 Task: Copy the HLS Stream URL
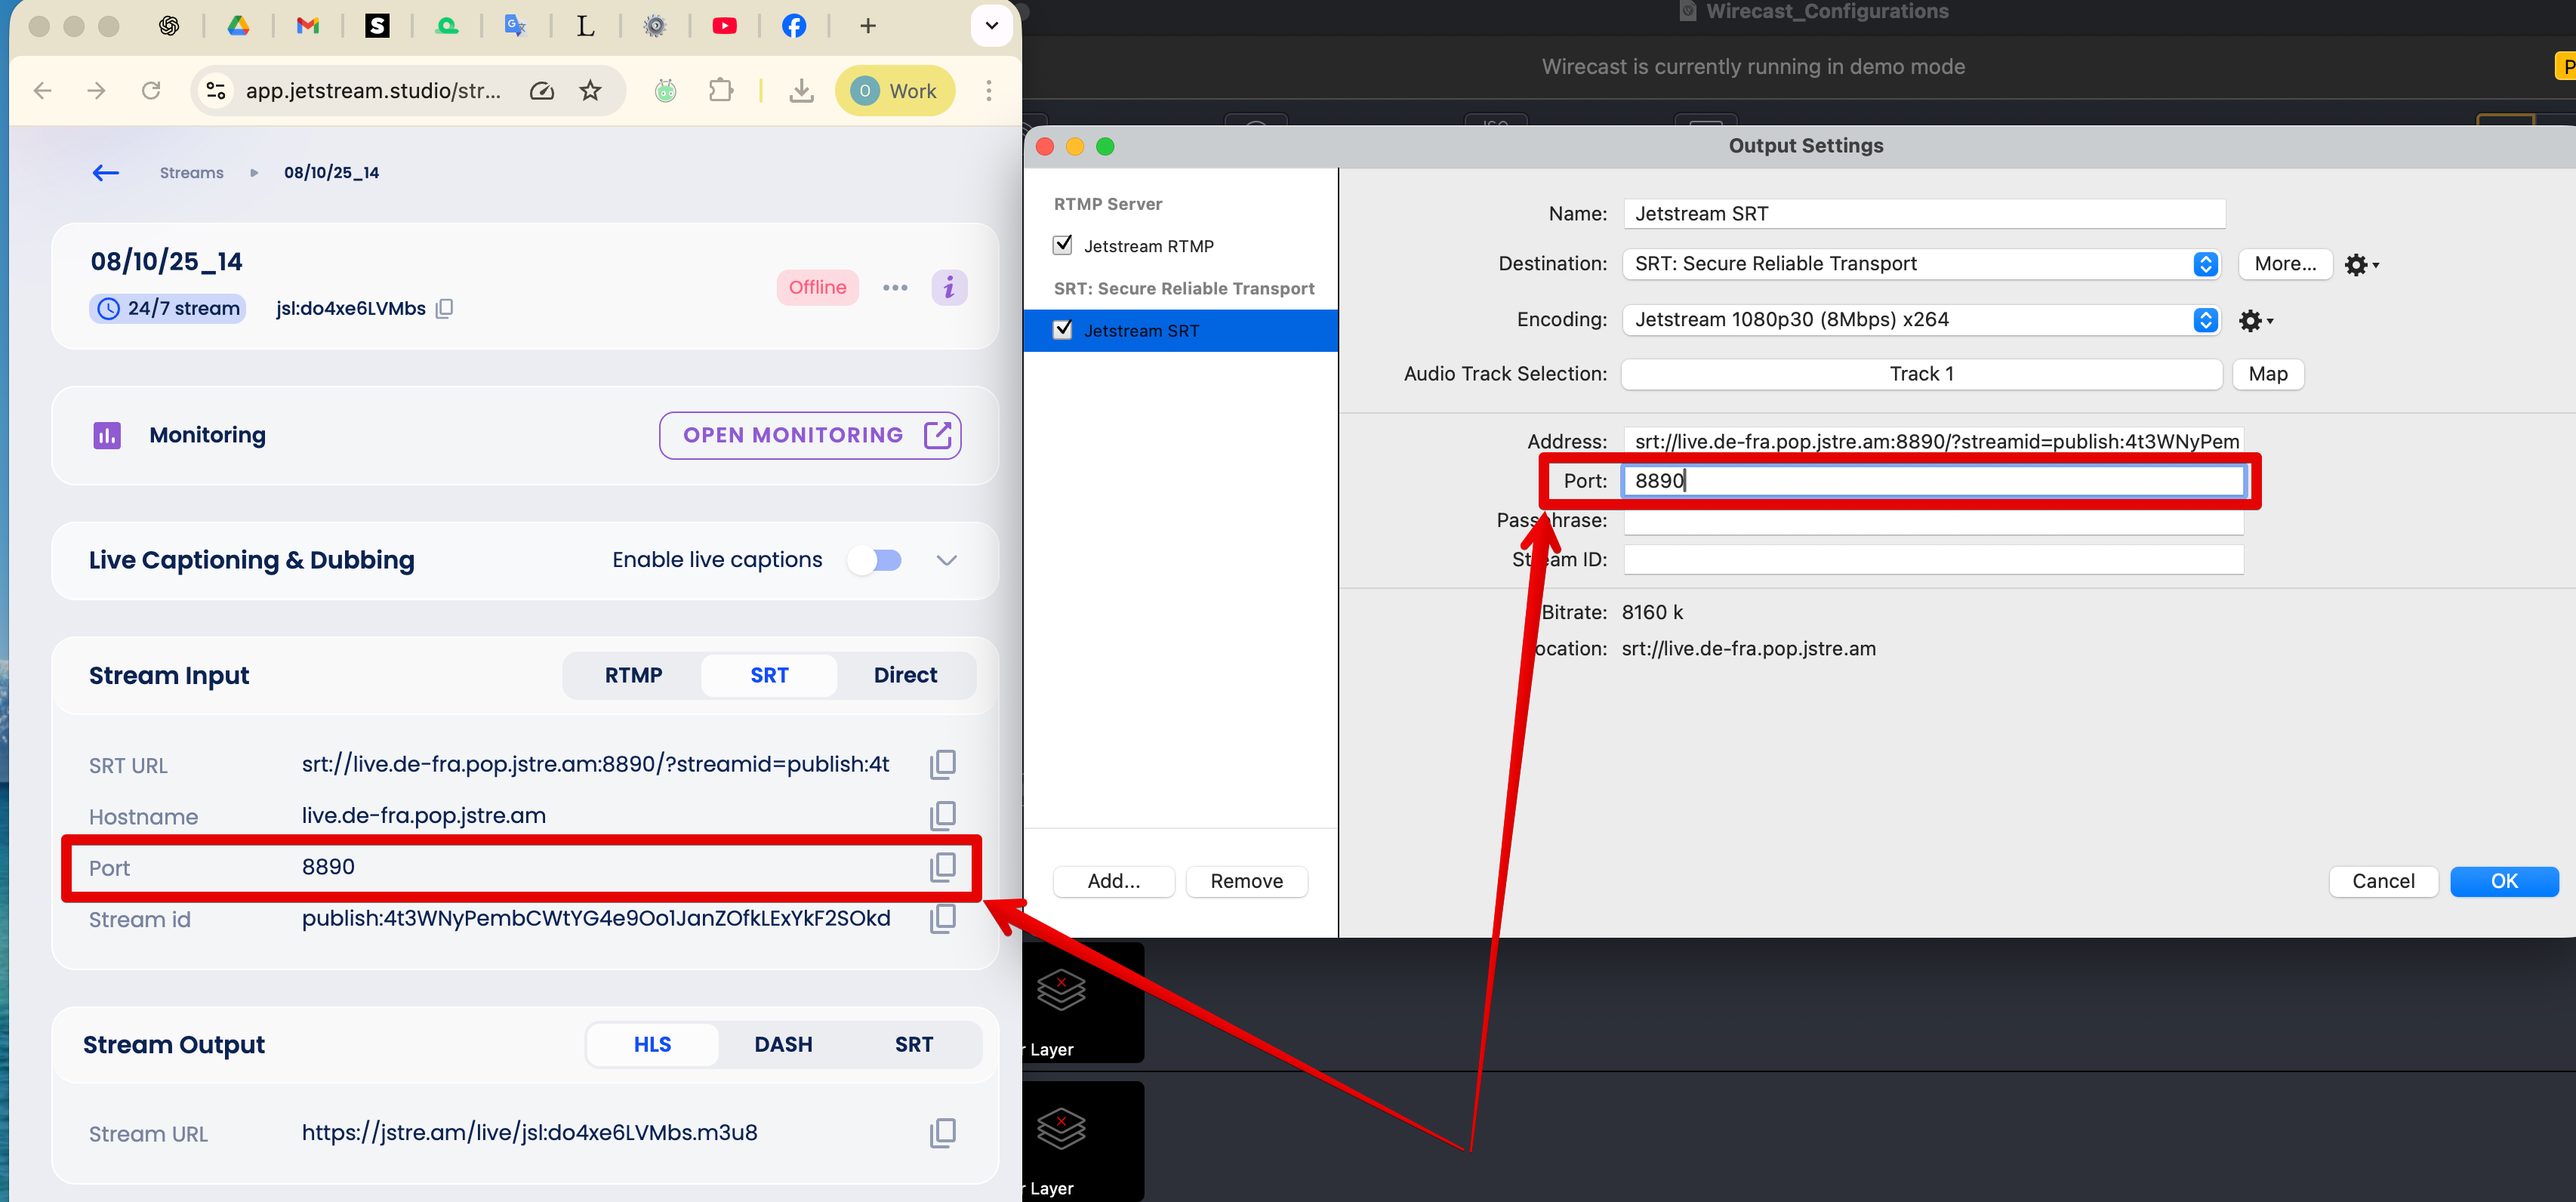[942, 1133]
